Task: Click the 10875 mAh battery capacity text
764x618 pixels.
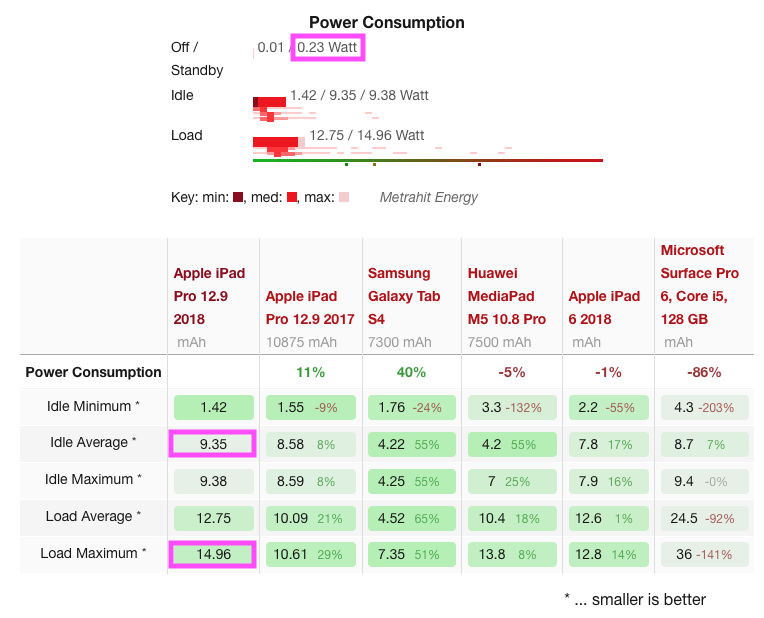Action: 301,342
